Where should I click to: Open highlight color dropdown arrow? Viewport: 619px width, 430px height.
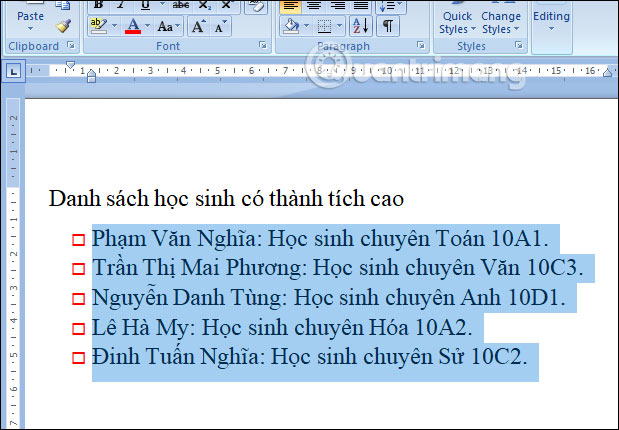[x=114, y=26]
